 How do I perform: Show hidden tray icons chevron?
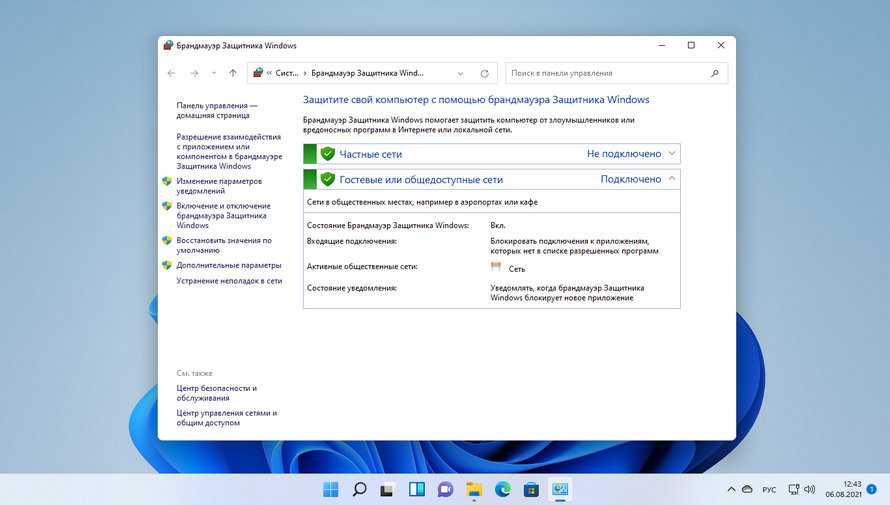point(731,489)
